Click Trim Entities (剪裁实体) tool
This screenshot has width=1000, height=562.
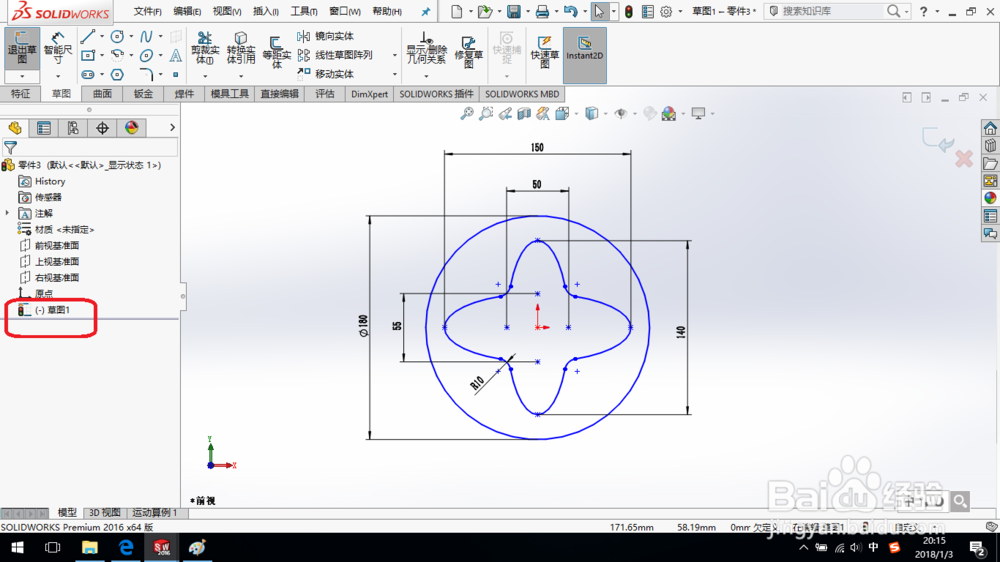205,48
